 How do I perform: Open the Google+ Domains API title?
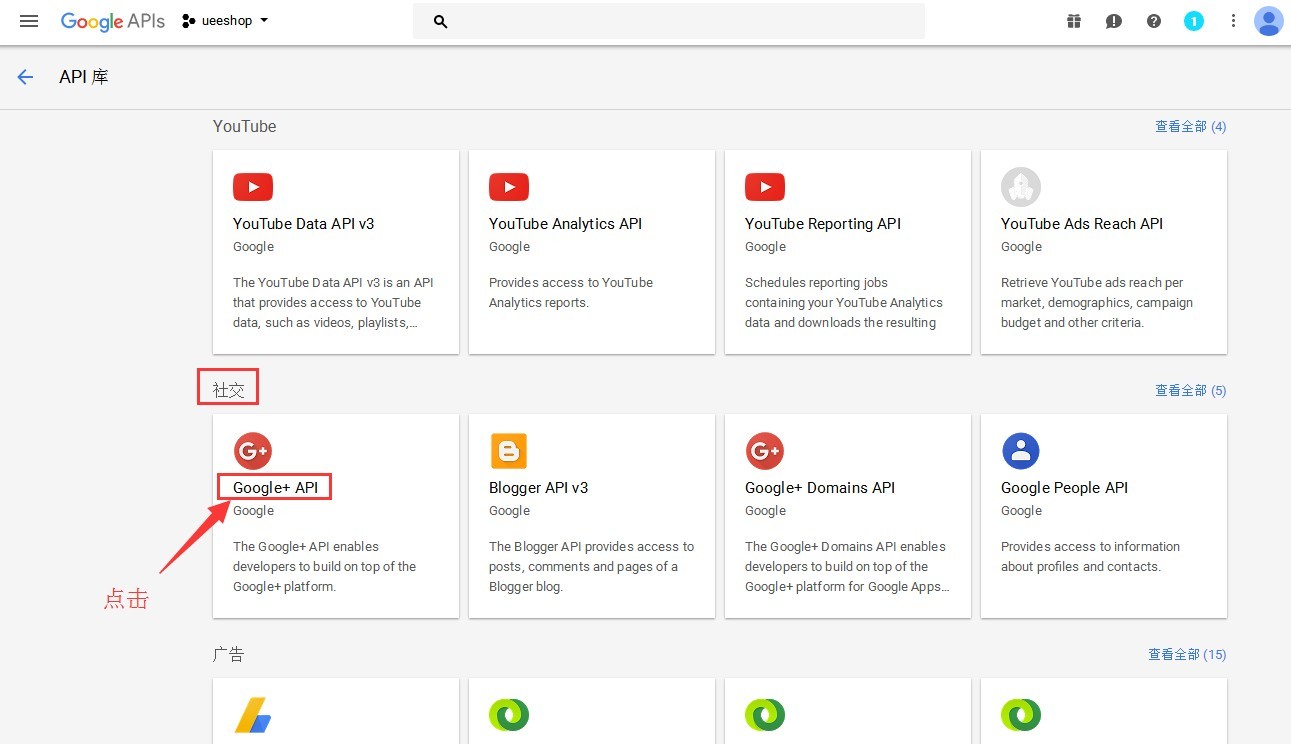820,488
